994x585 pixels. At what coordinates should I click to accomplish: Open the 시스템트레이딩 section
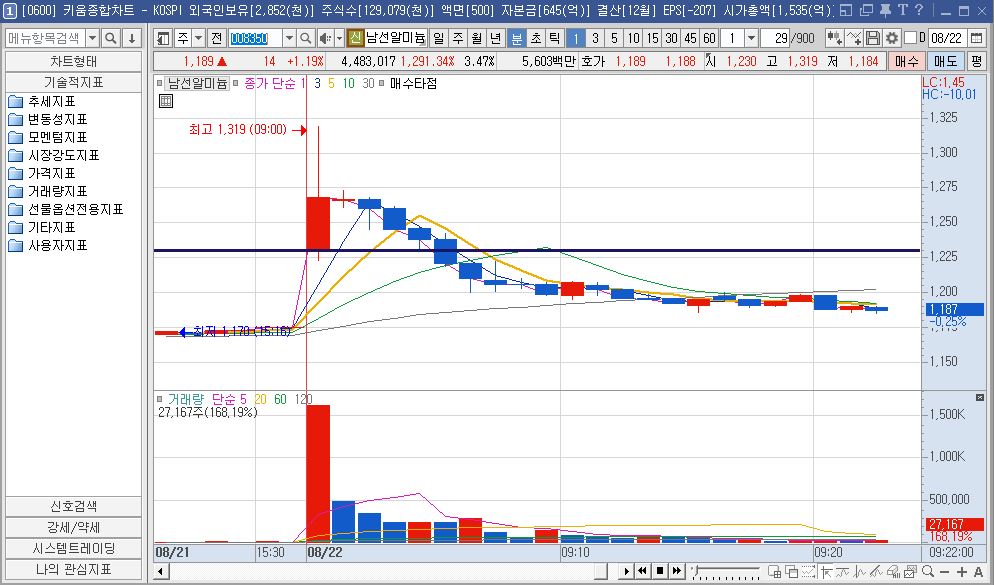74,548
